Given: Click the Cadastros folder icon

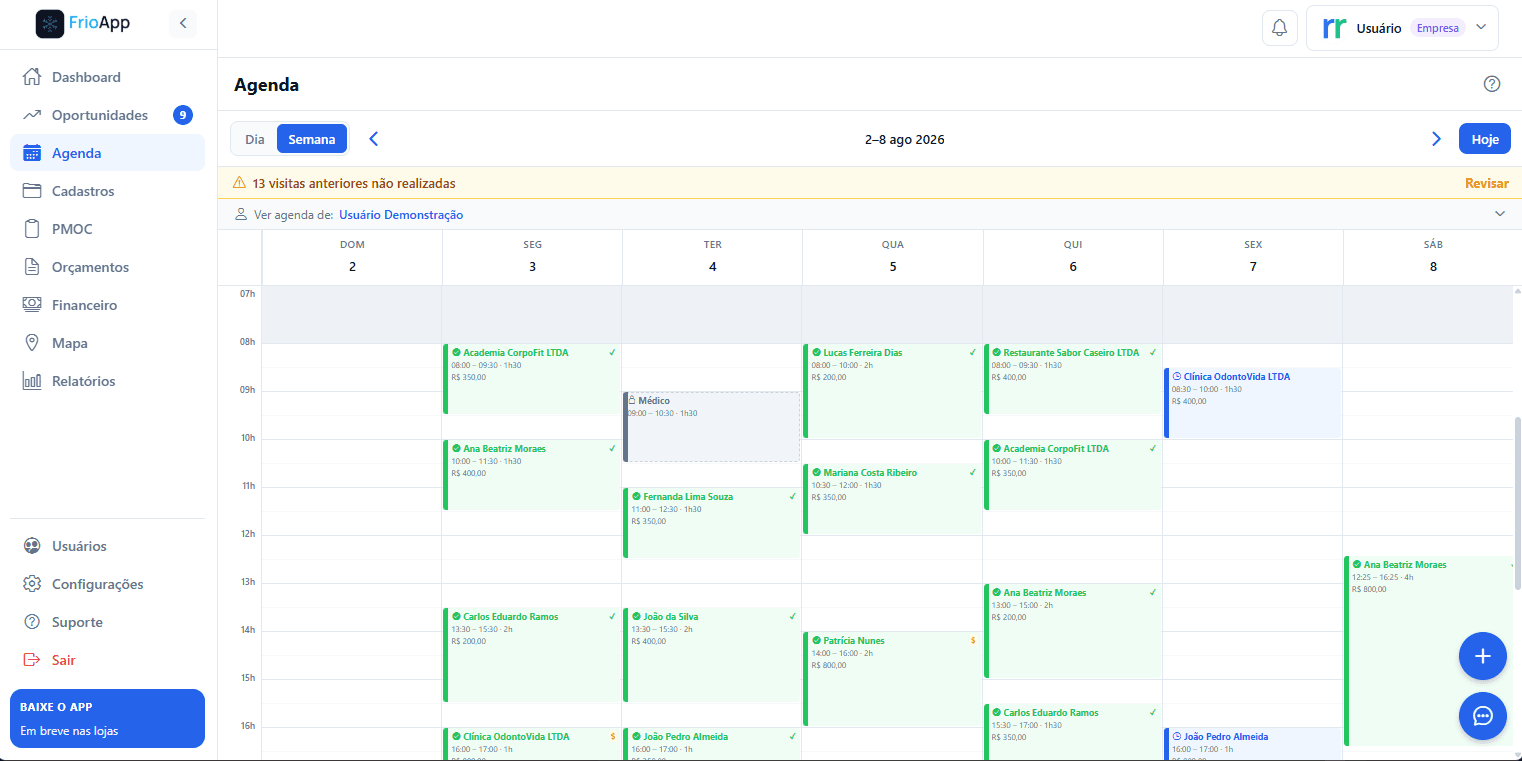Looking at the screenshot, I should [32, 191].
